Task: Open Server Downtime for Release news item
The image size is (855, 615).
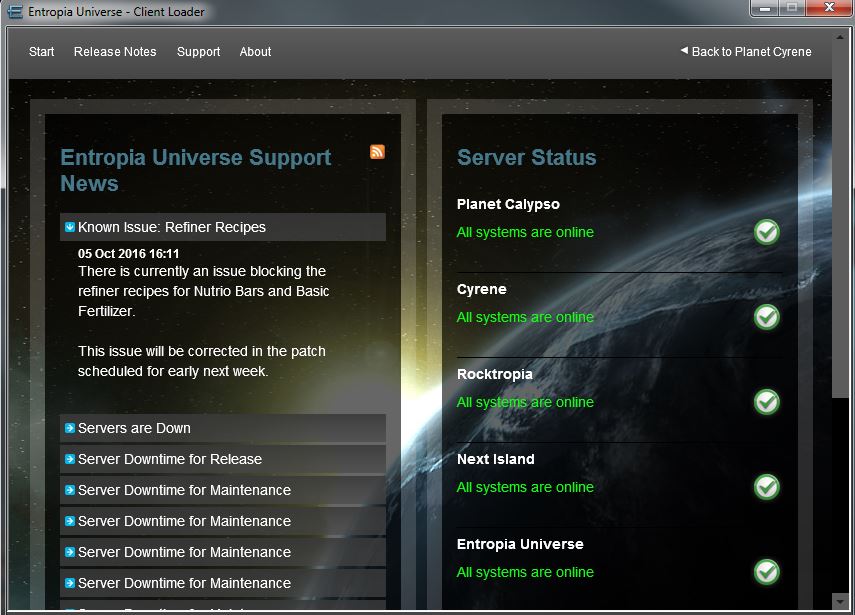Action: click(222, 459)
